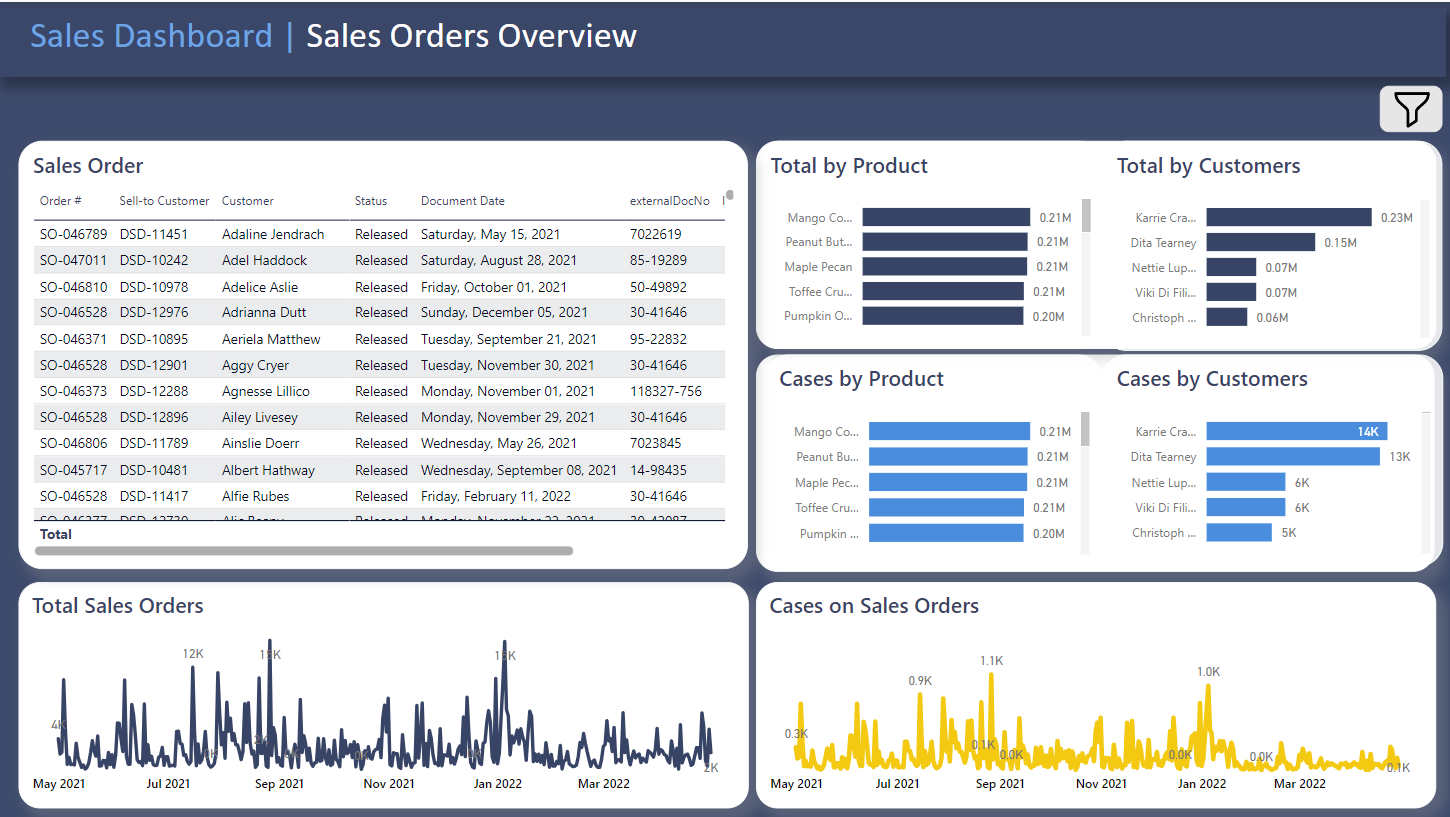
Task: Select the Agnesse Lillico customer cell
Action: point(266,391)
